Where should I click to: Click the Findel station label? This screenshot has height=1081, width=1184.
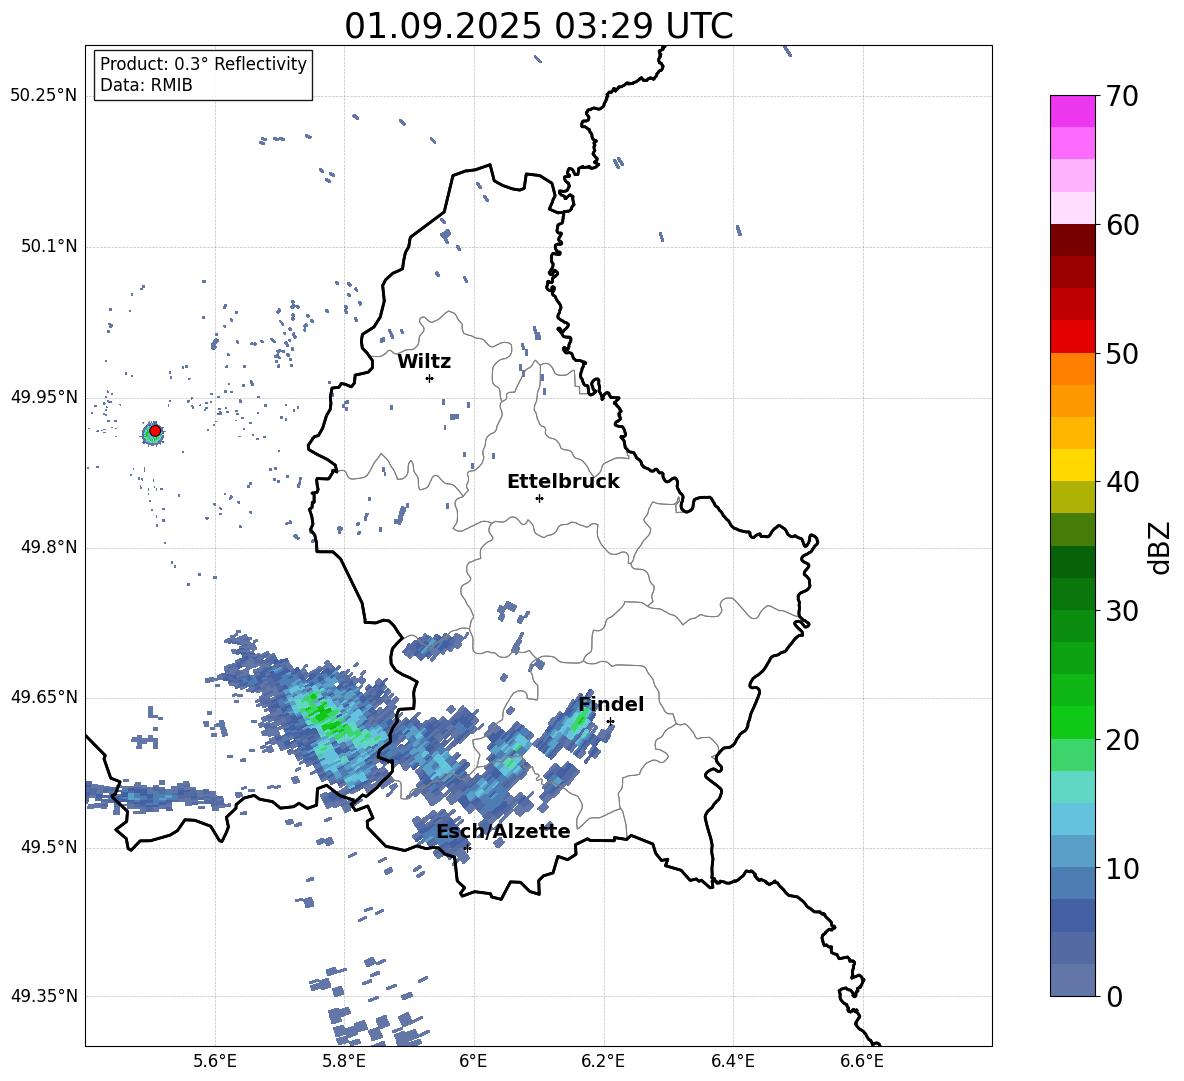[611, 704]
